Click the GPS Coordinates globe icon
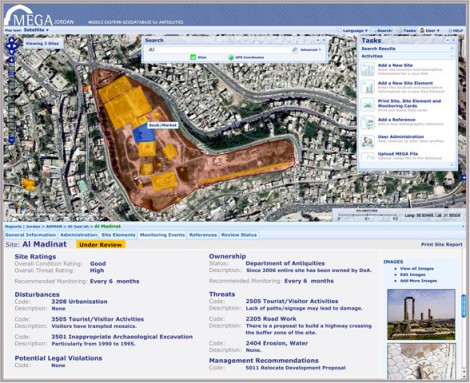 (x=231, y=57)
